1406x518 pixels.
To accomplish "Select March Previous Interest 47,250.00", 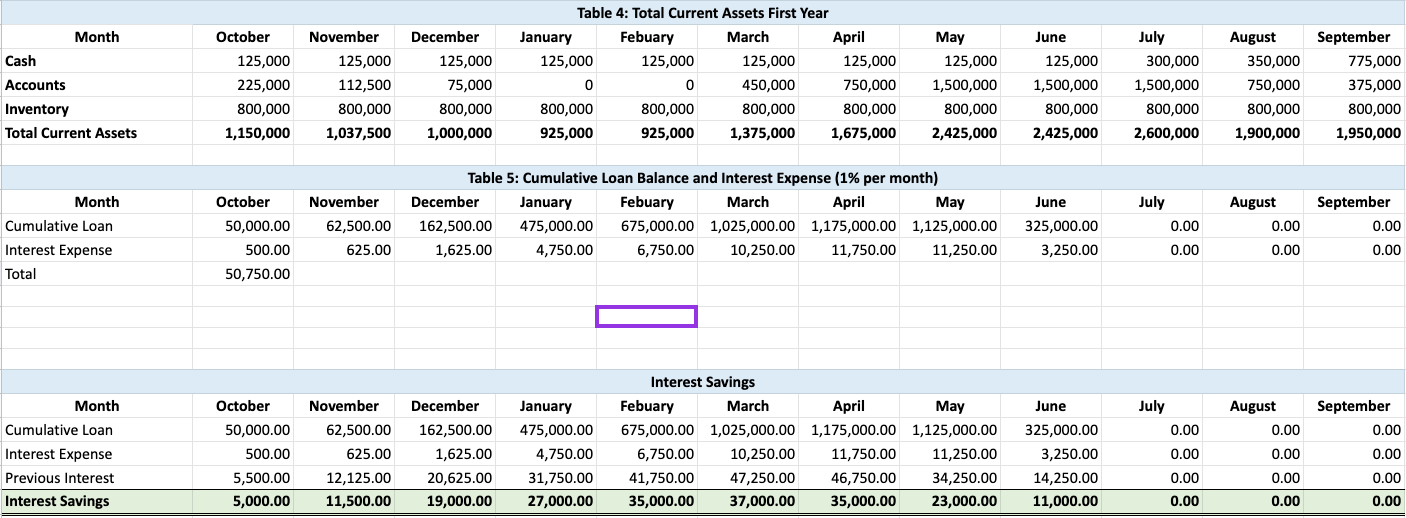I will [763, 478].
